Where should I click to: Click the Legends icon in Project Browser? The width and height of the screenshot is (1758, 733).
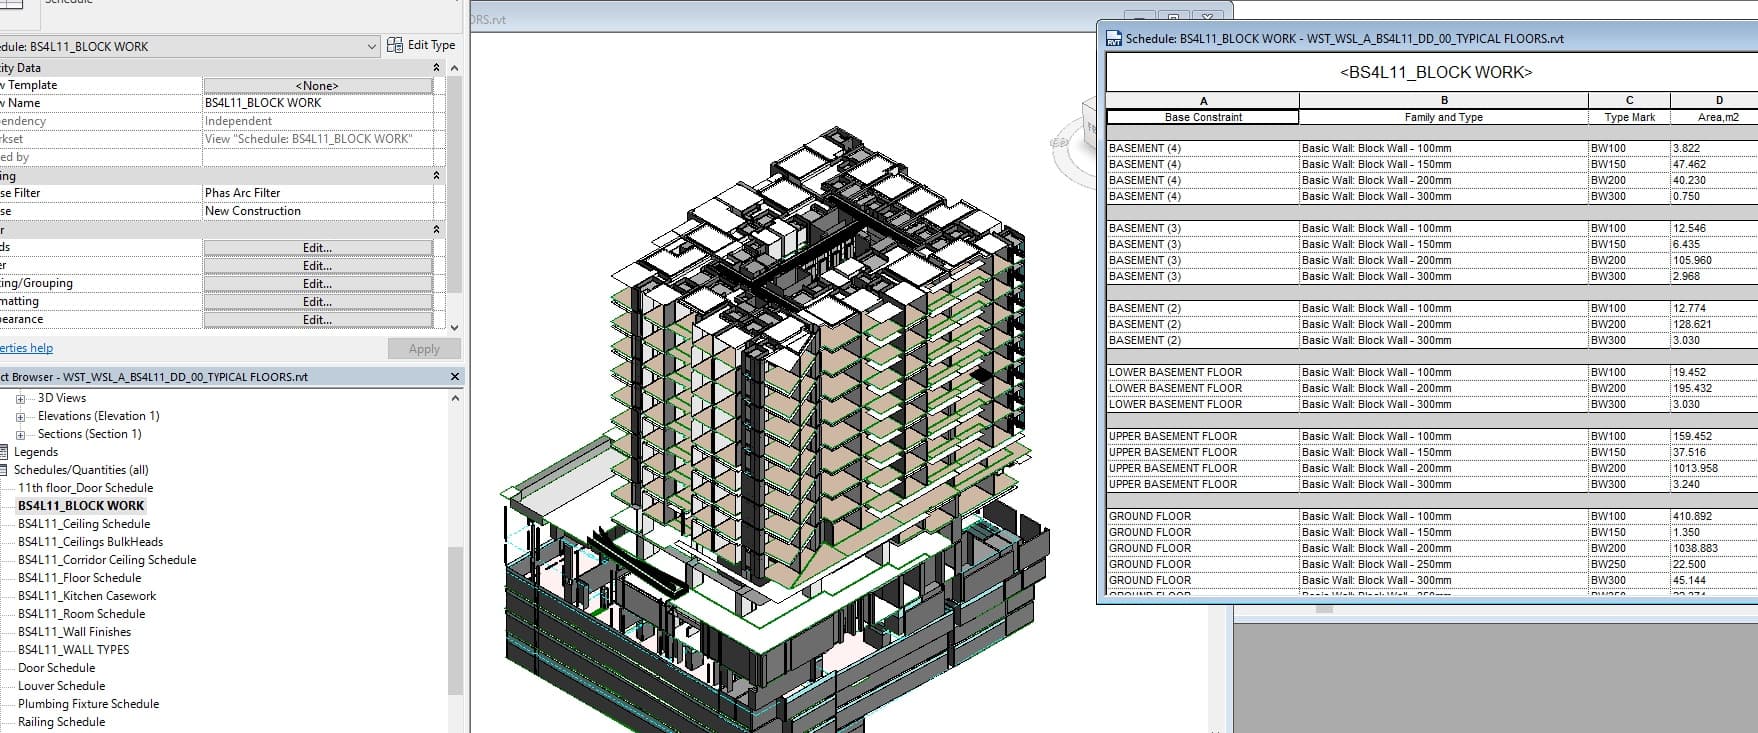click(x=4, y=452)
